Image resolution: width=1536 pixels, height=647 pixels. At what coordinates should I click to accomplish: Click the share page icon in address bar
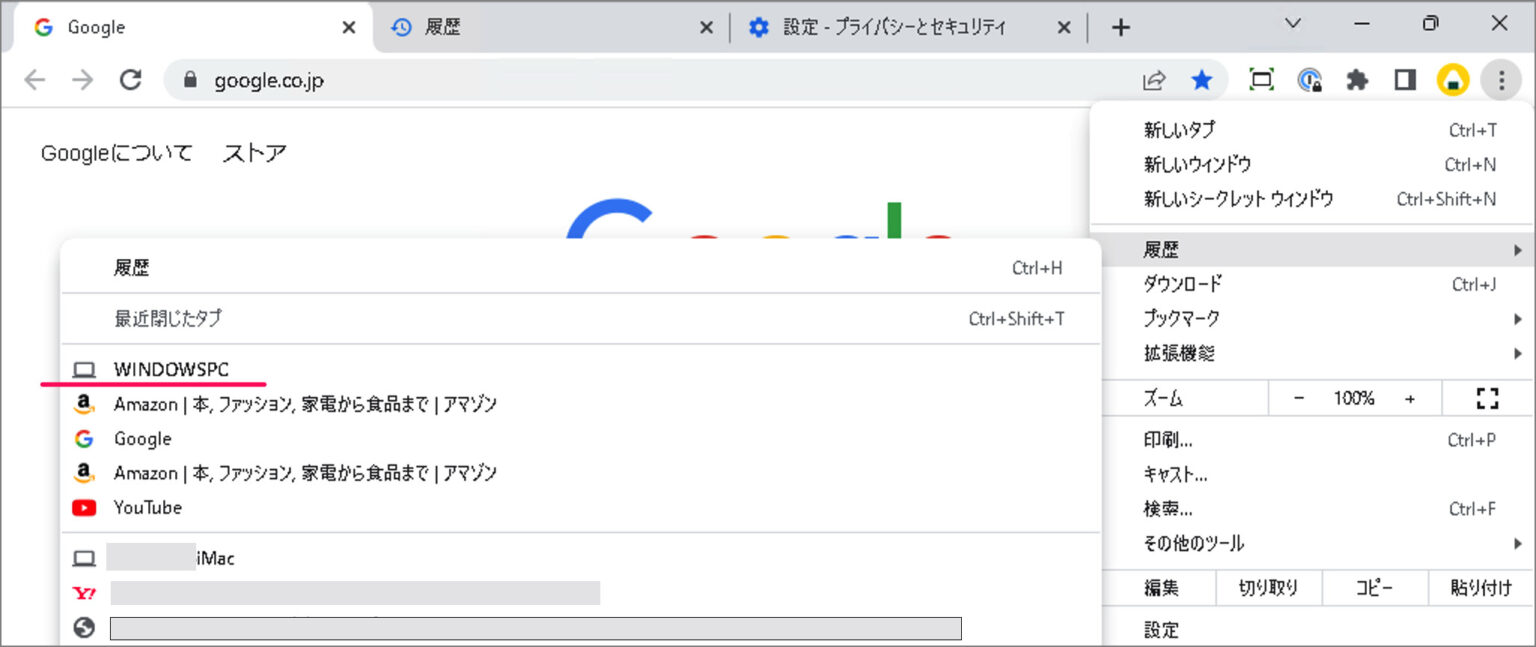(x=1154, y=81)
